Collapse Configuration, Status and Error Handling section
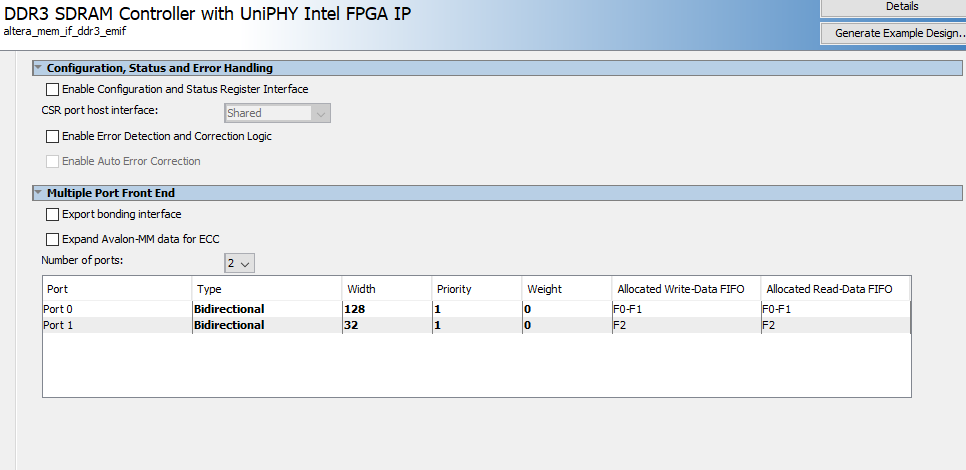 point(38,68)
